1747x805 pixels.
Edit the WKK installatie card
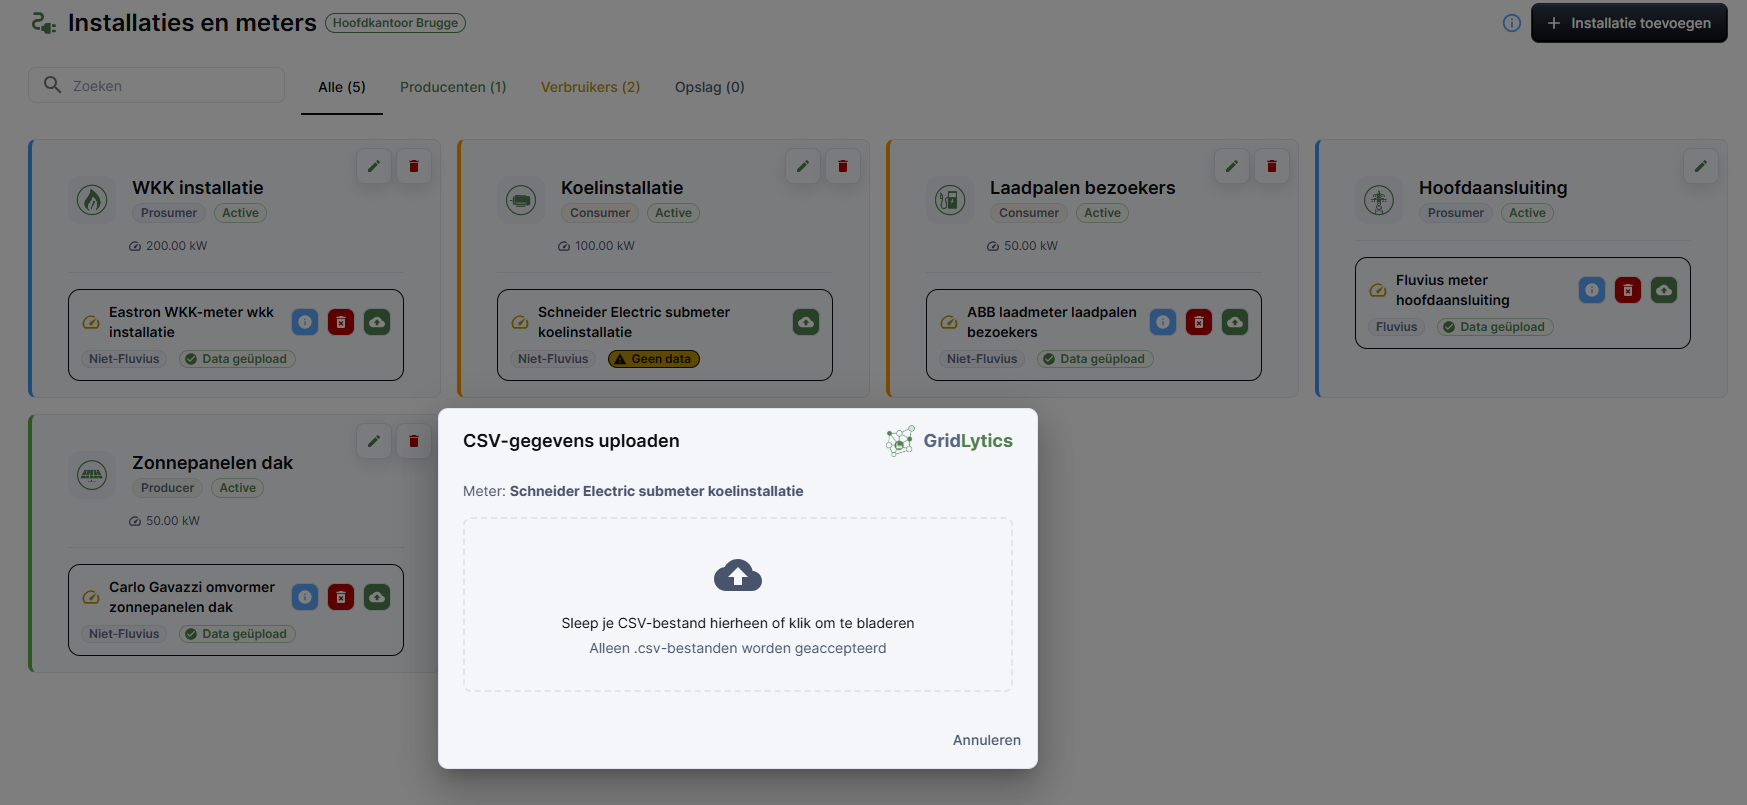(x=374, y=166)
